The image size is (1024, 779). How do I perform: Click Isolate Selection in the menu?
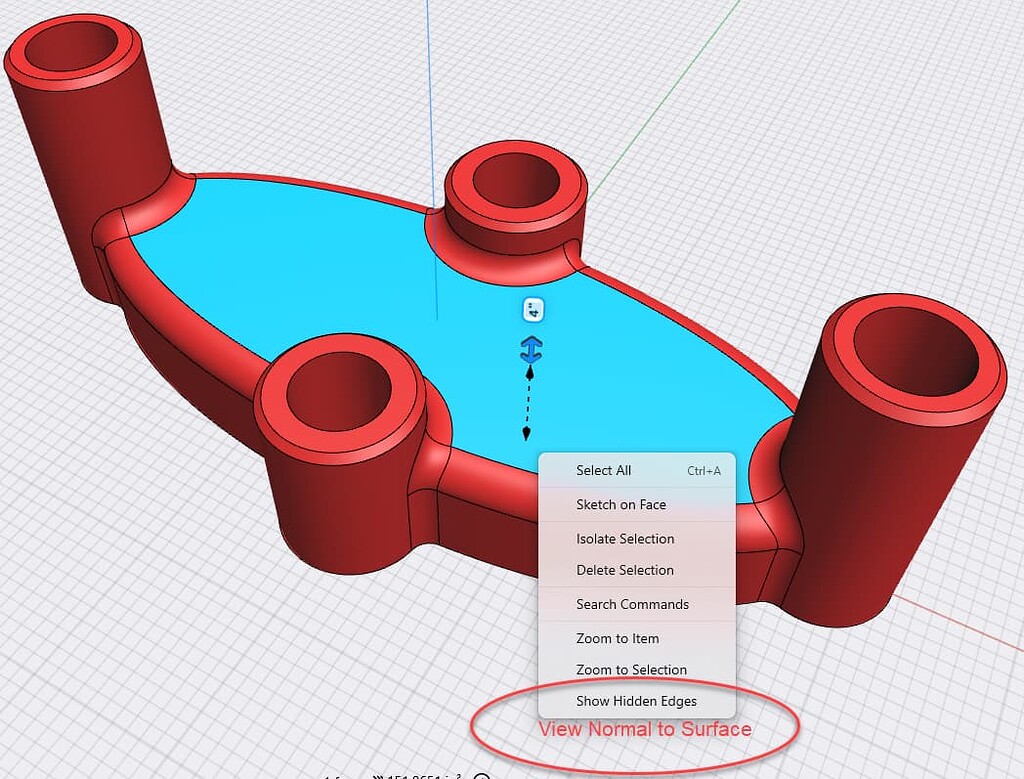(625, 538)
